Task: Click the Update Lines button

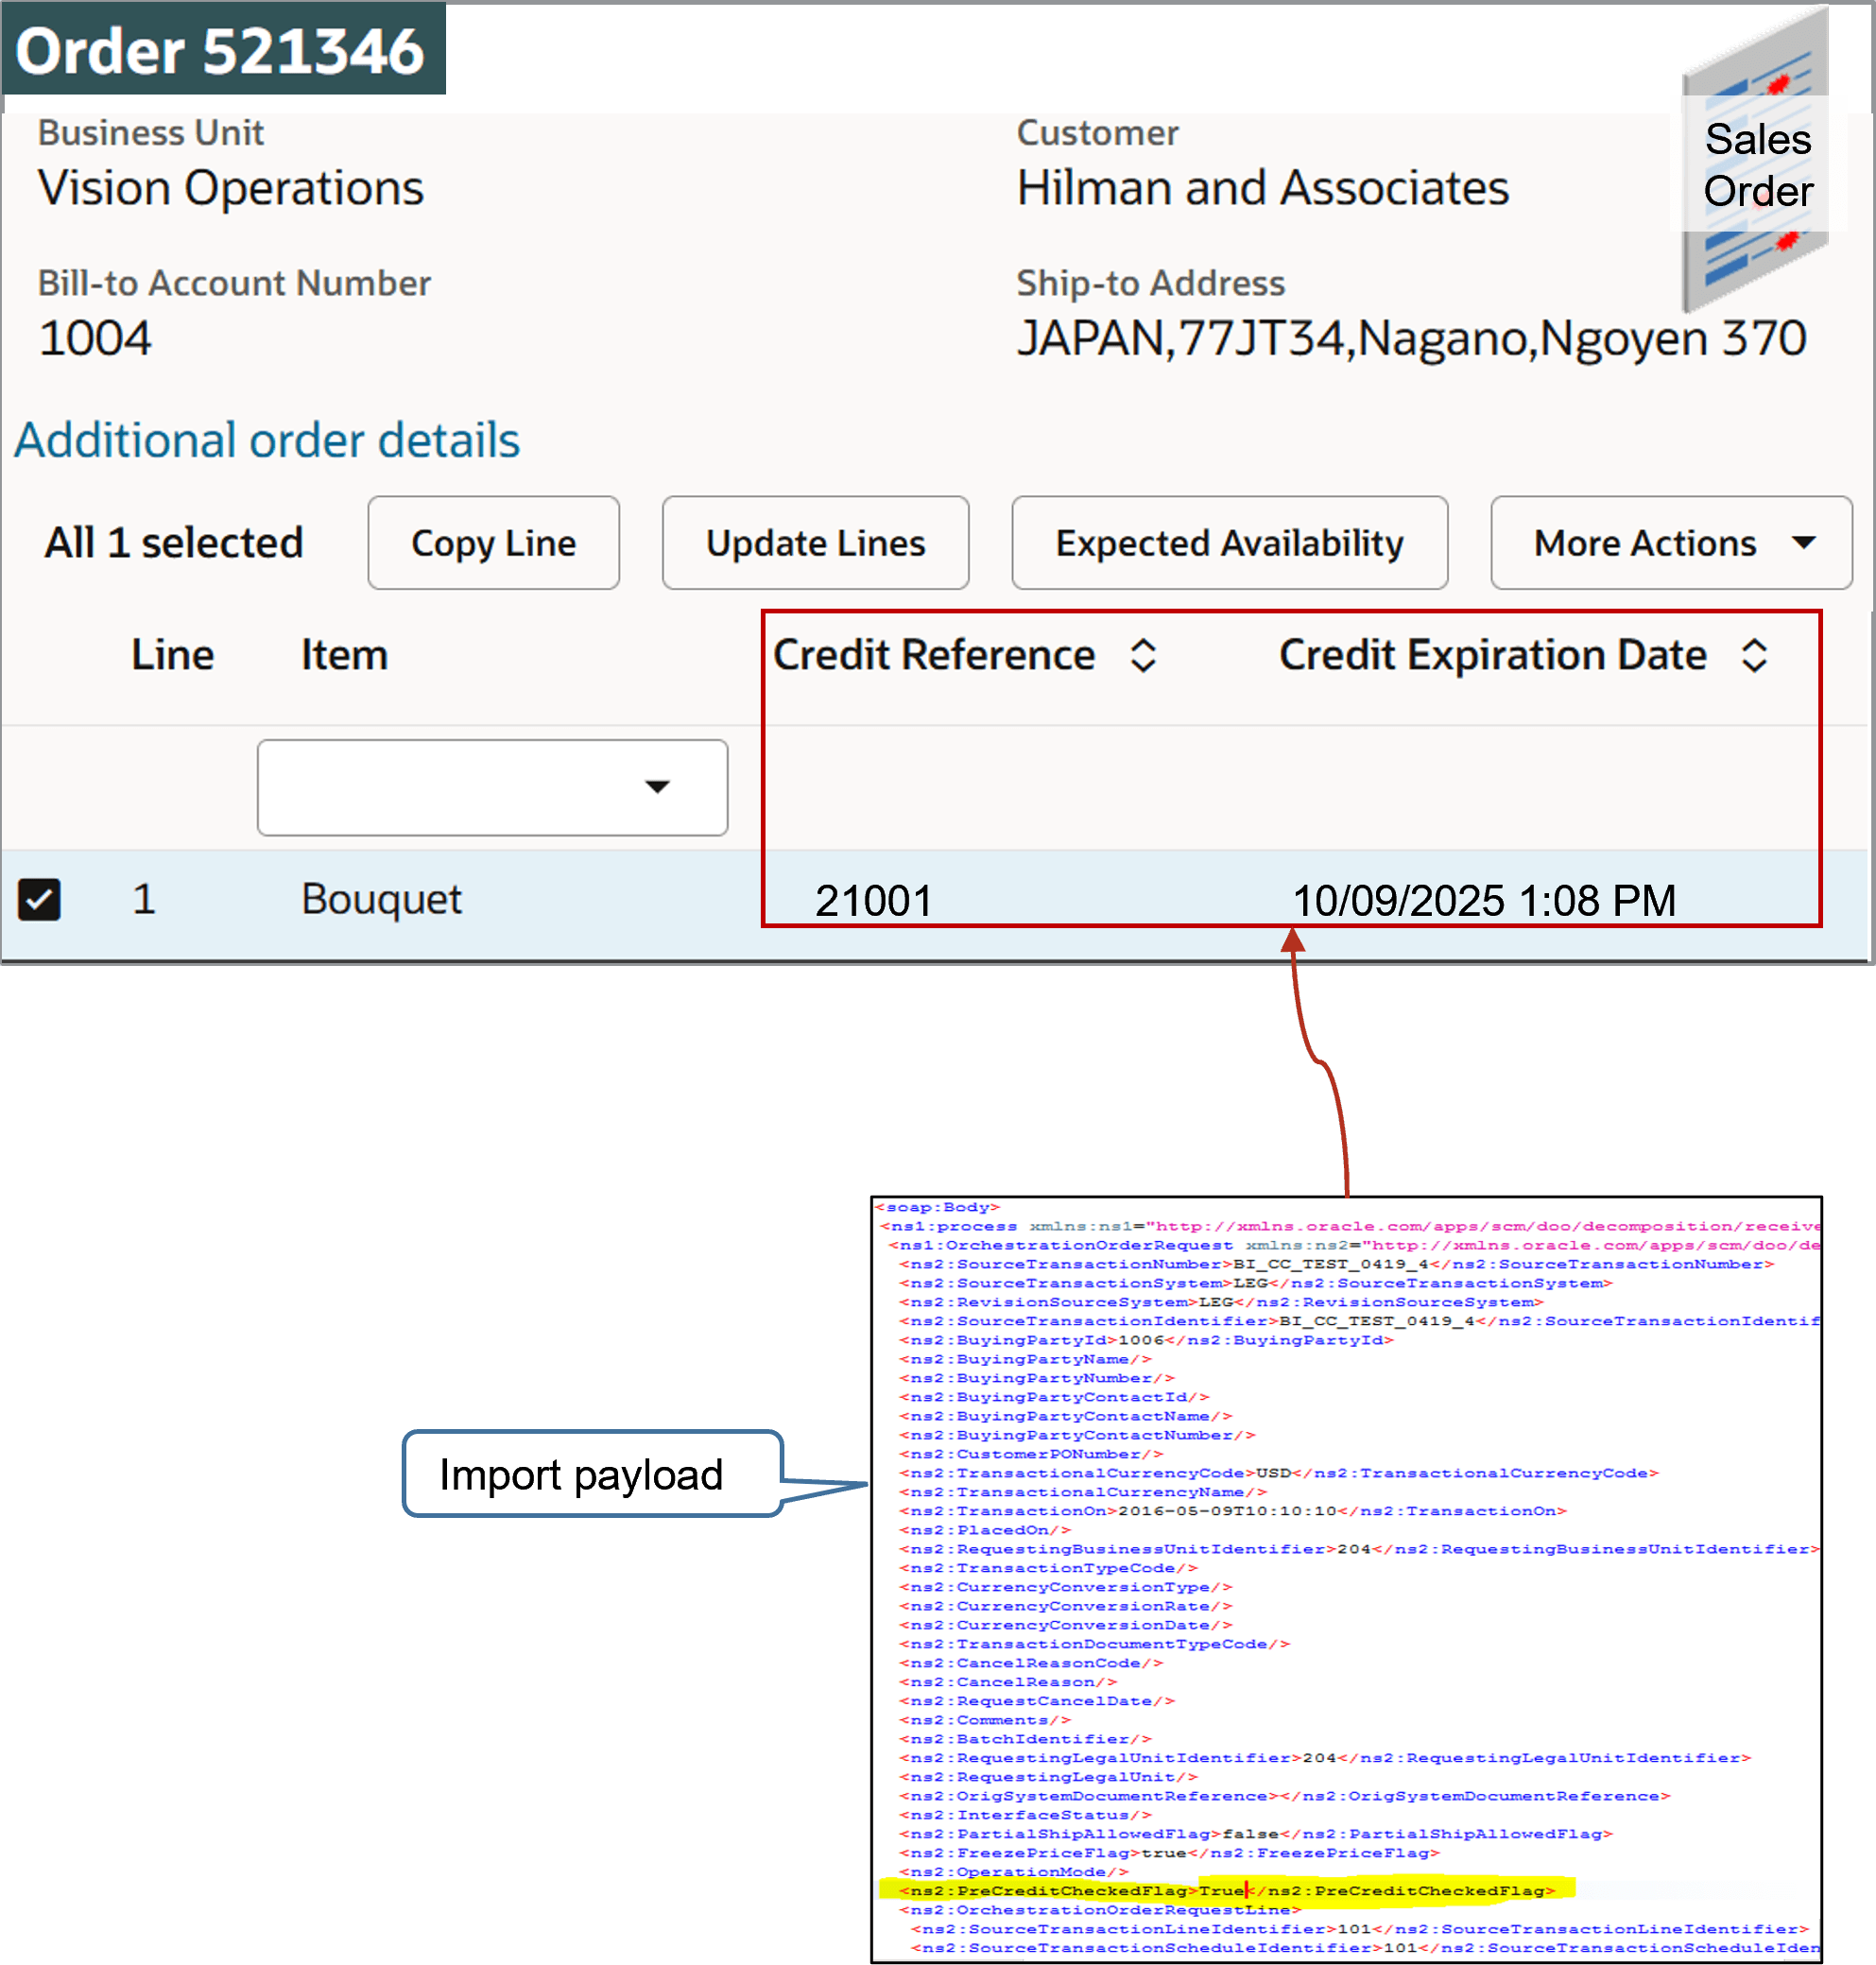Action: [x=815, y=543]
